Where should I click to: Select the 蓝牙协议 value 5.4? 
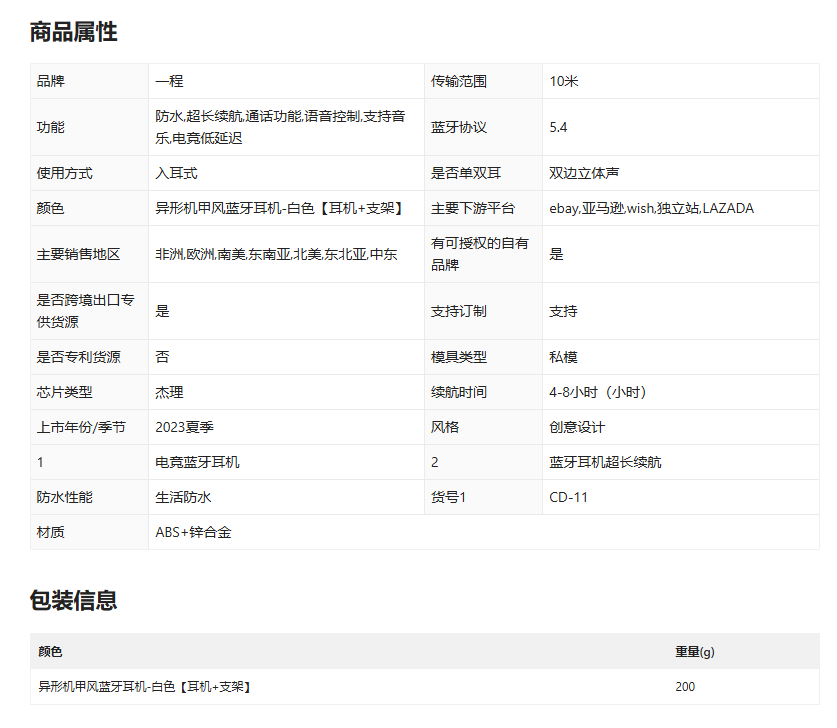(x=558, y=127)
